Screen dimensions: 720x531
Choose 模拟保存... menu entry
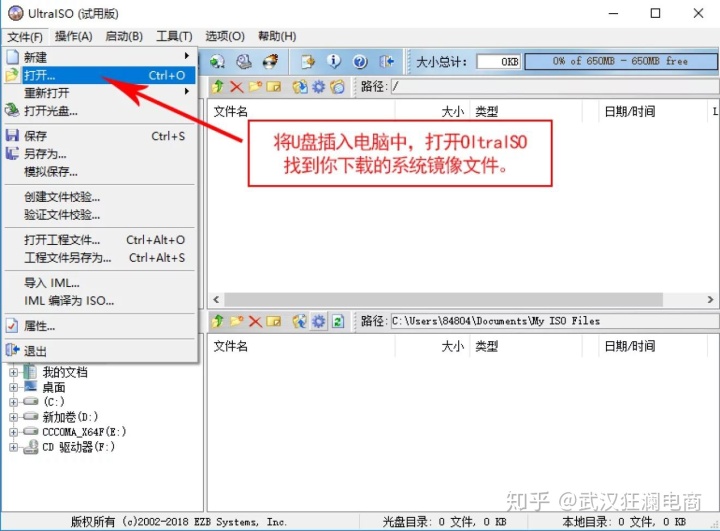point(100,172)
